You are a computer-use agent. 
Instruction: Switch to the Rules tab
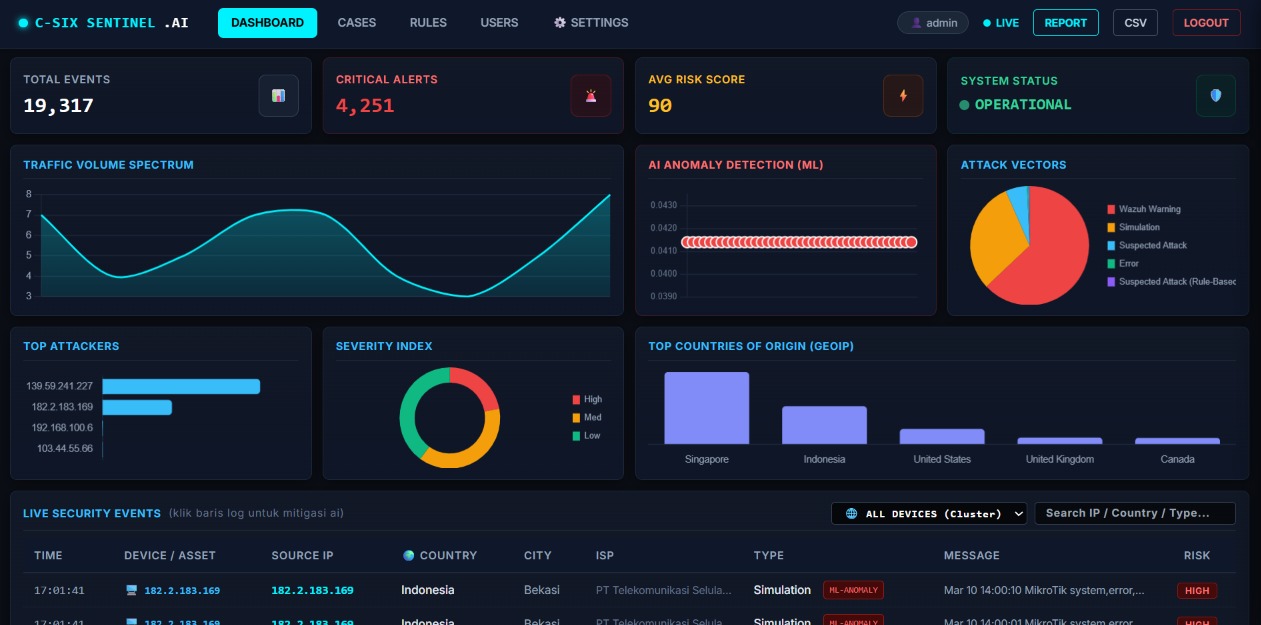coord(428,22)
